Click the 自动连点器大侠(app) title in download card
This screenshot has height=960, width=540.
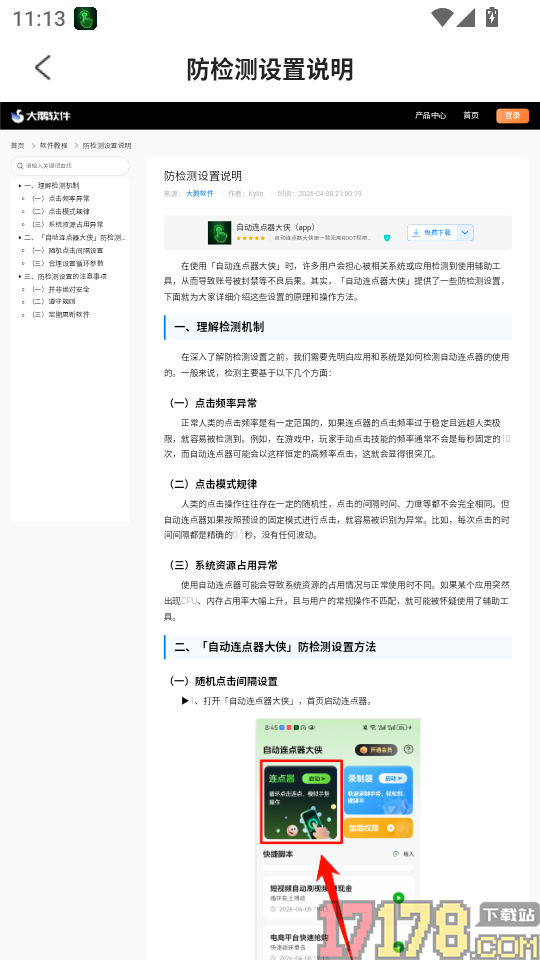[276, 227]
